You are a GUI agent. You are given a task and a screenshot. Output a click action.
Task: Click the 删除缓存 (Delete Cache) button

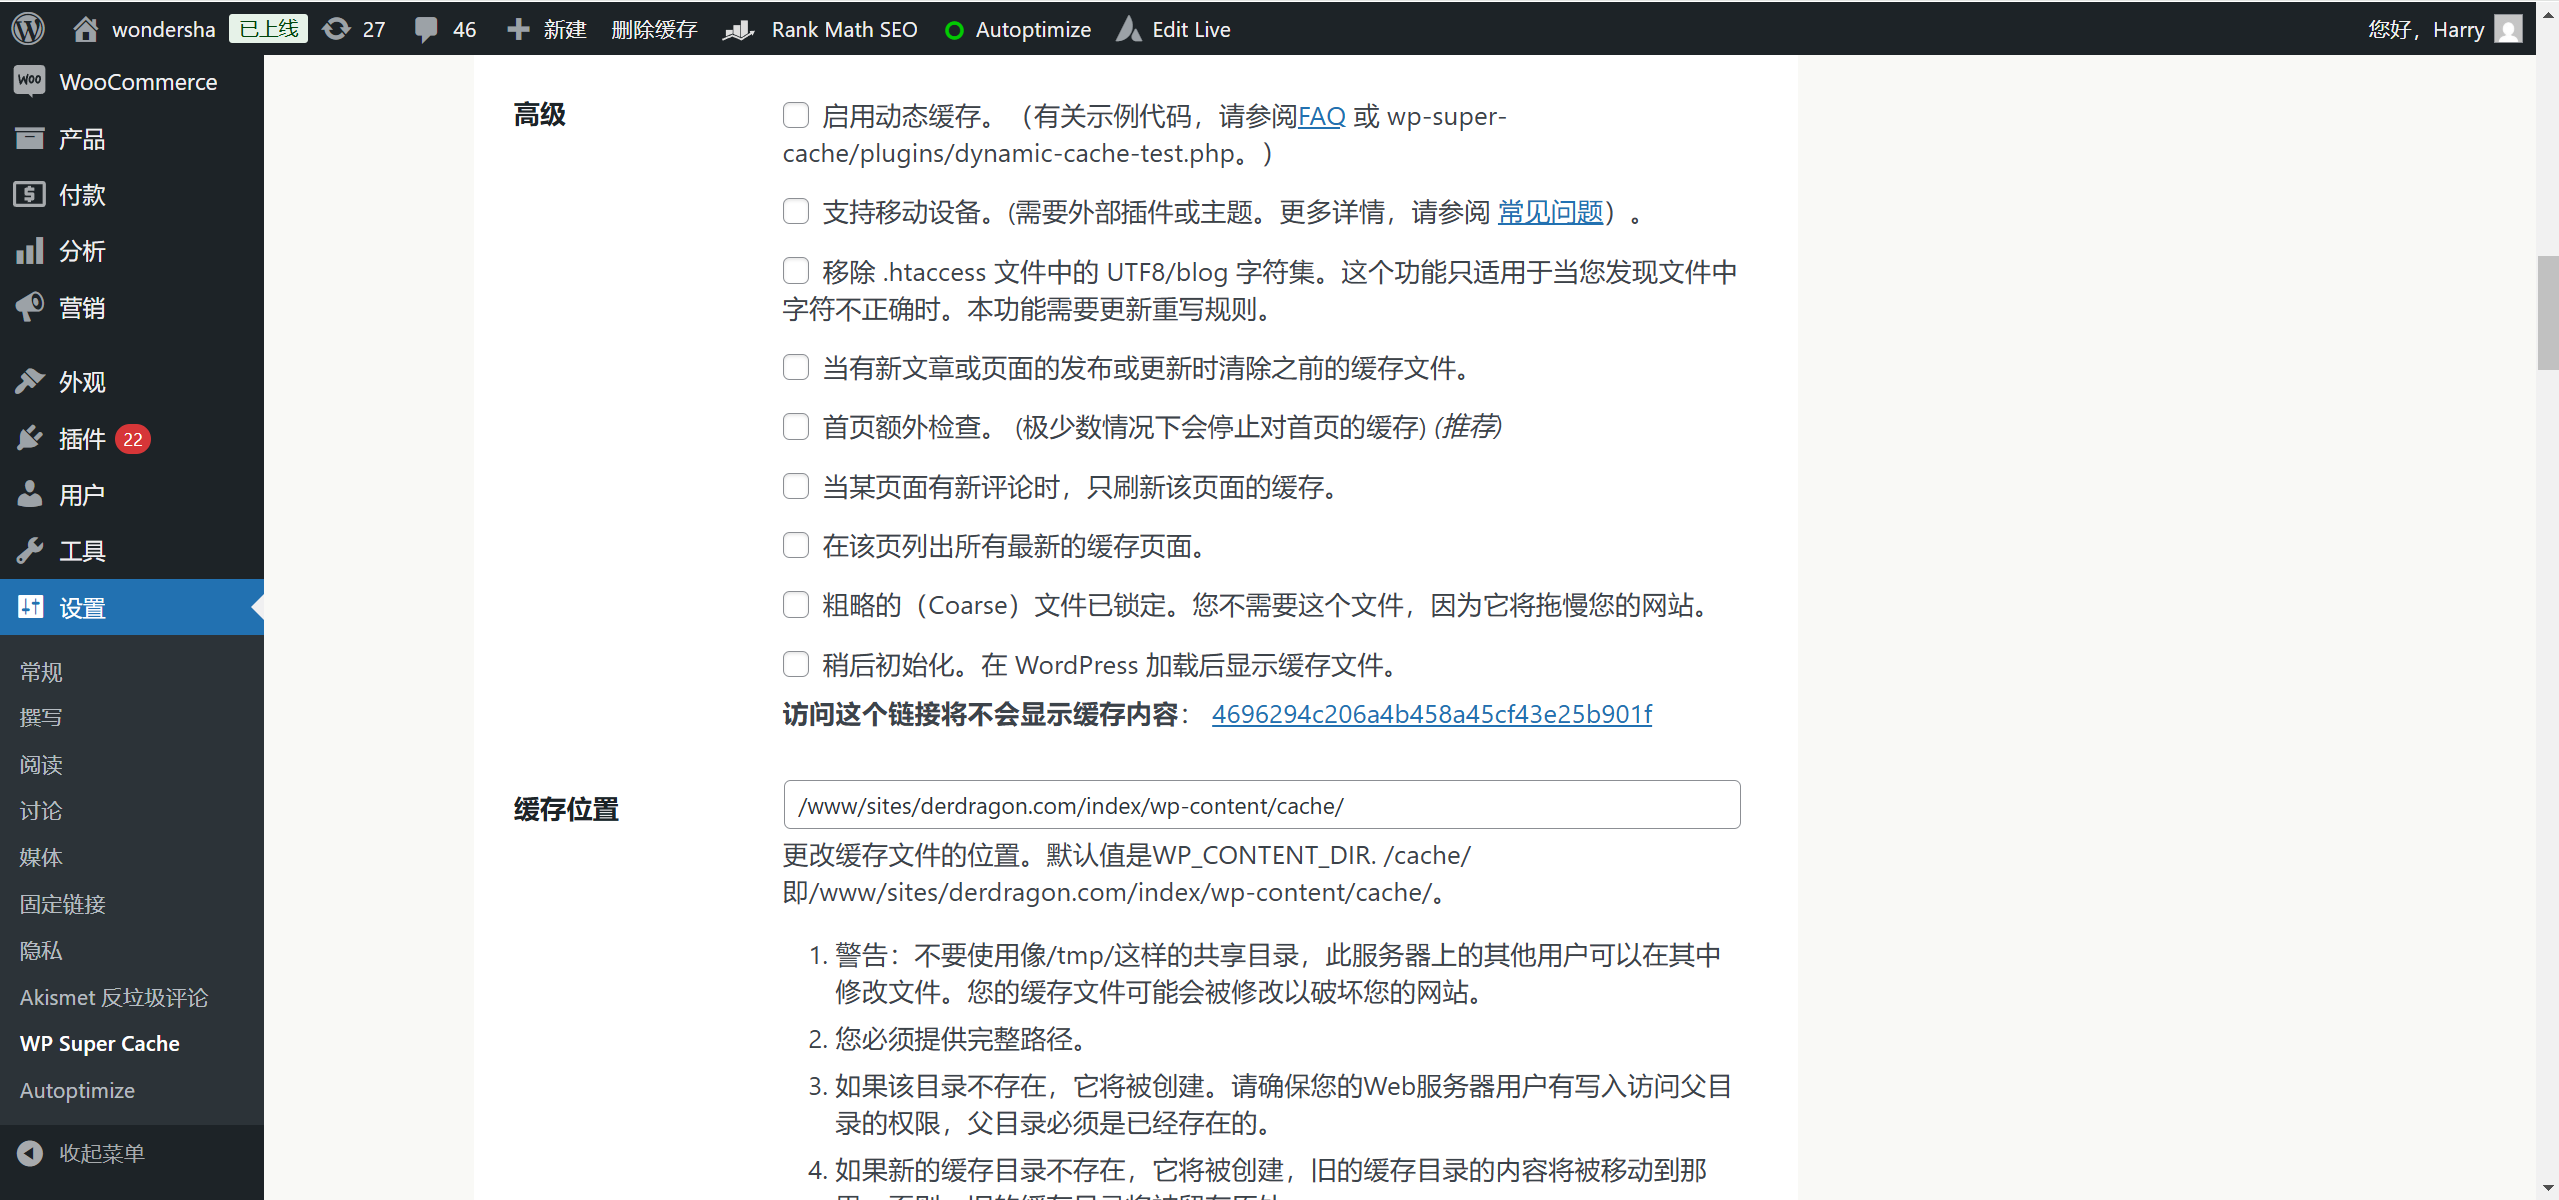tap(654, 29)
